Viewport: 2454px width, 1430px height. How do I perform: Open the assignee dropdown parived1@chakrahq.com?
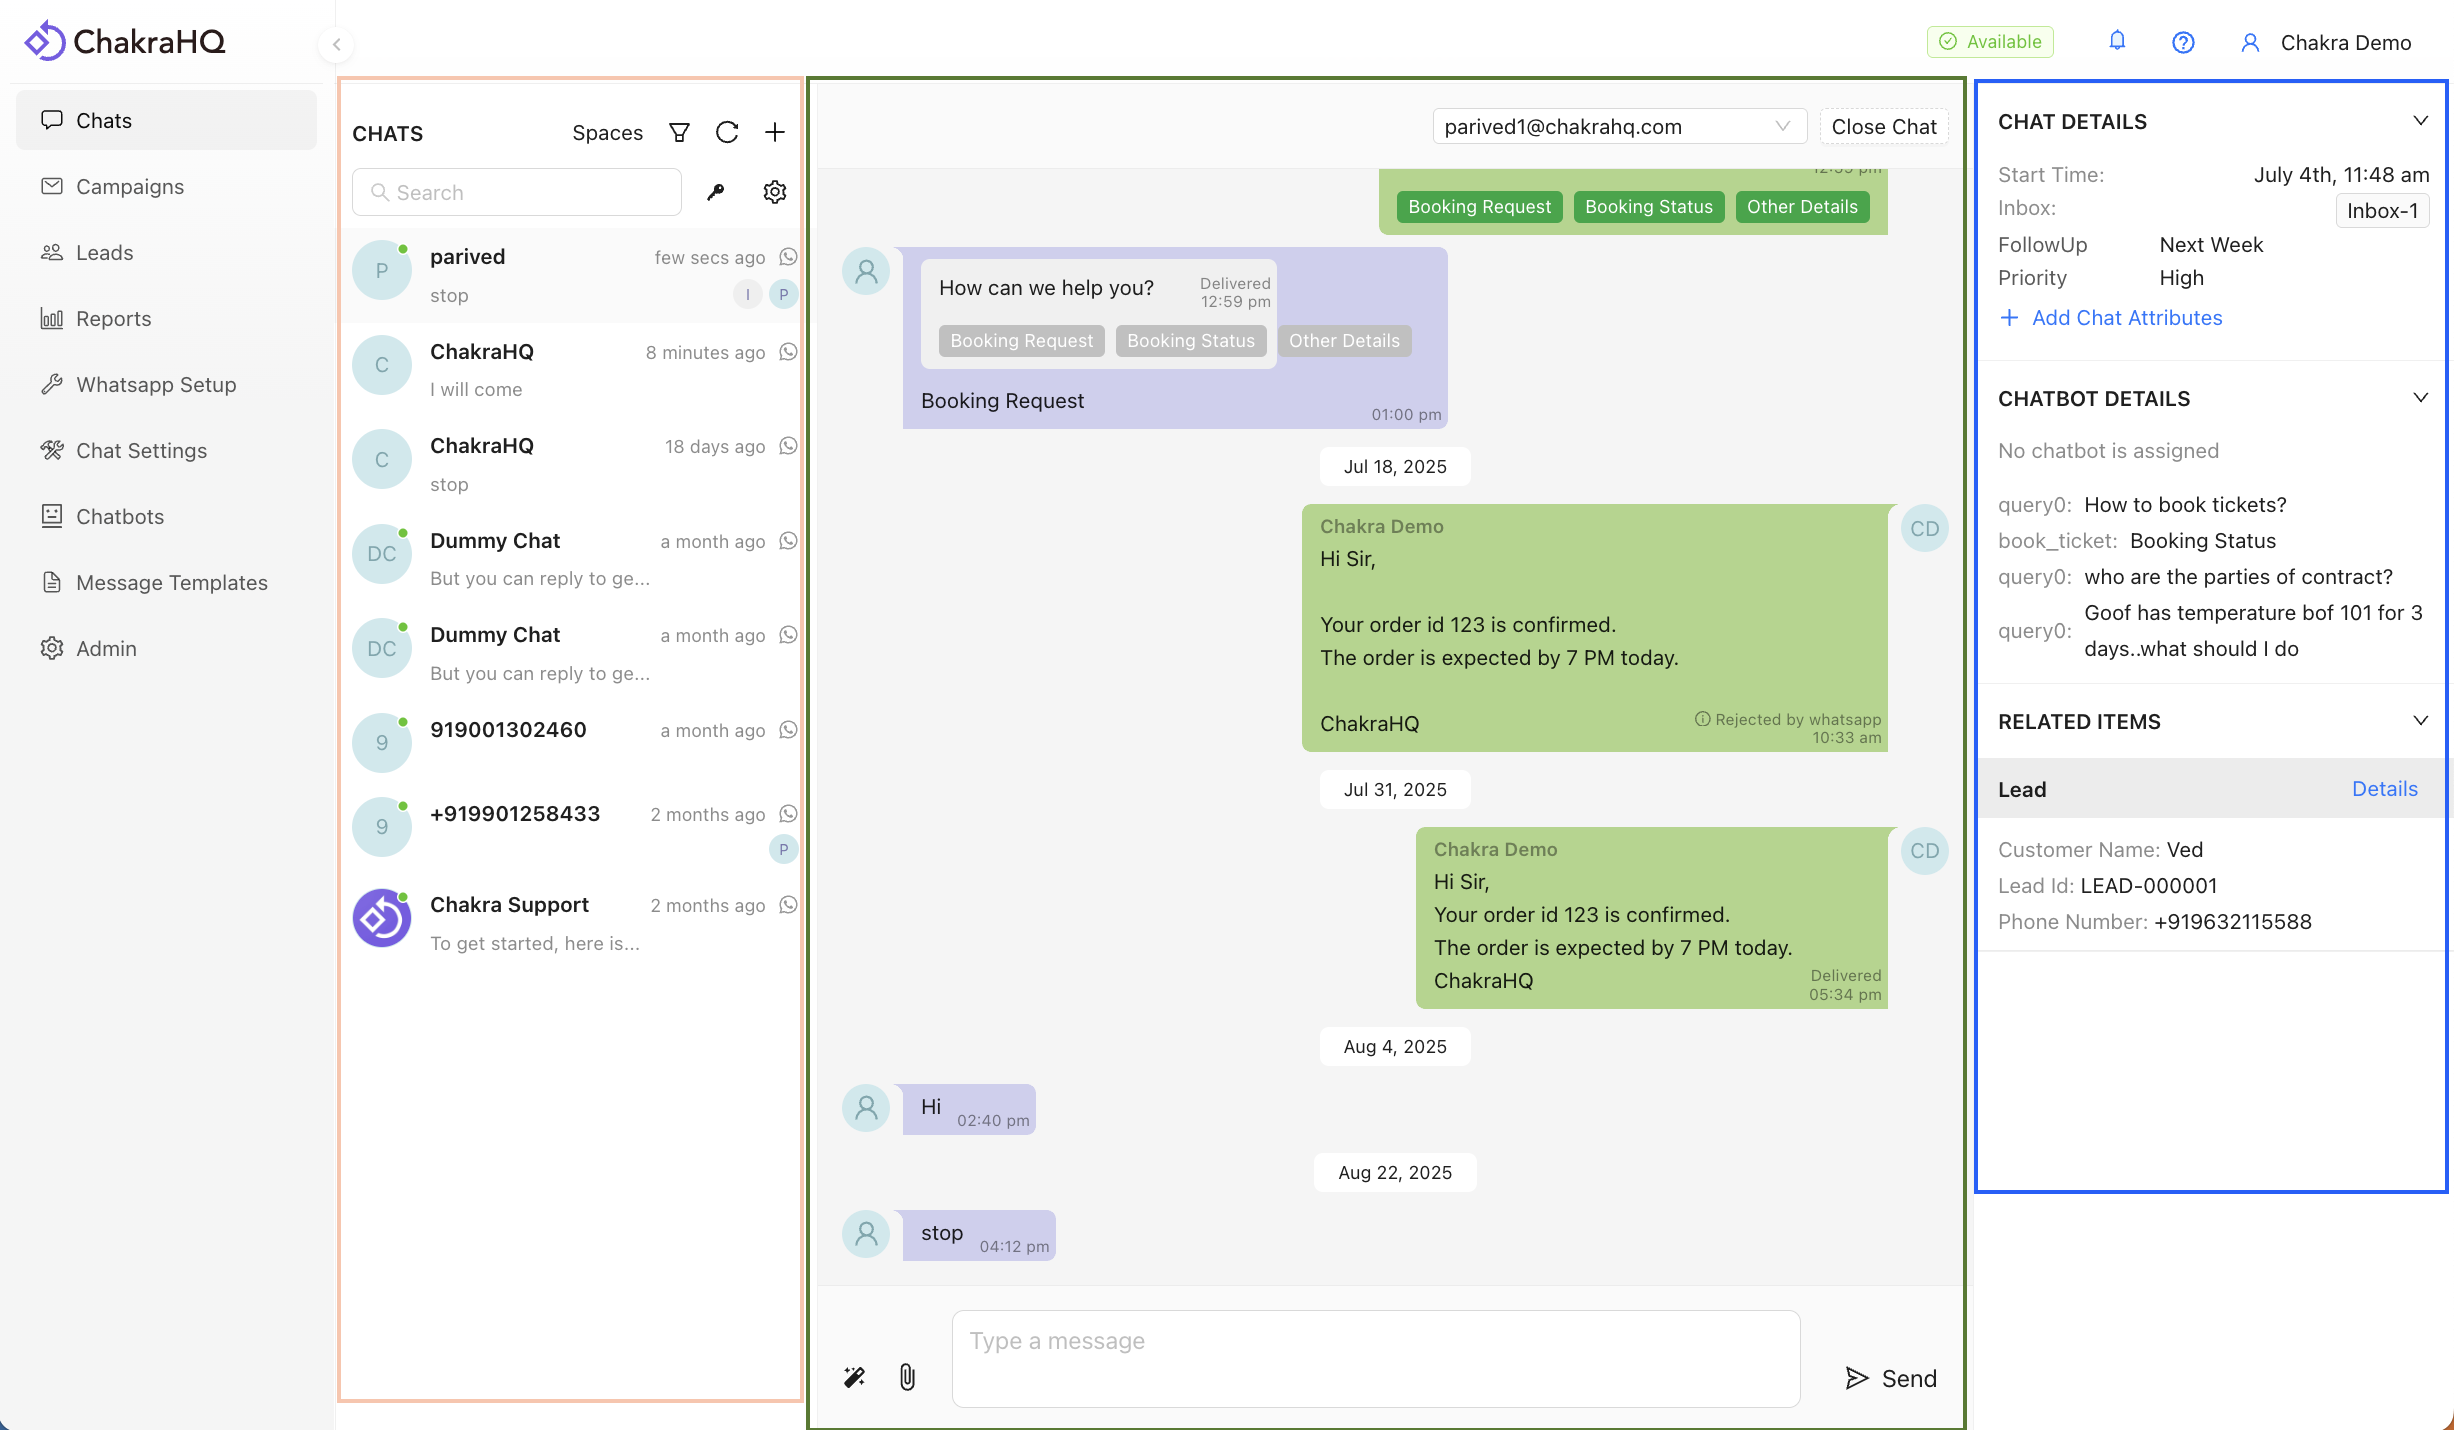(1619, 127)
